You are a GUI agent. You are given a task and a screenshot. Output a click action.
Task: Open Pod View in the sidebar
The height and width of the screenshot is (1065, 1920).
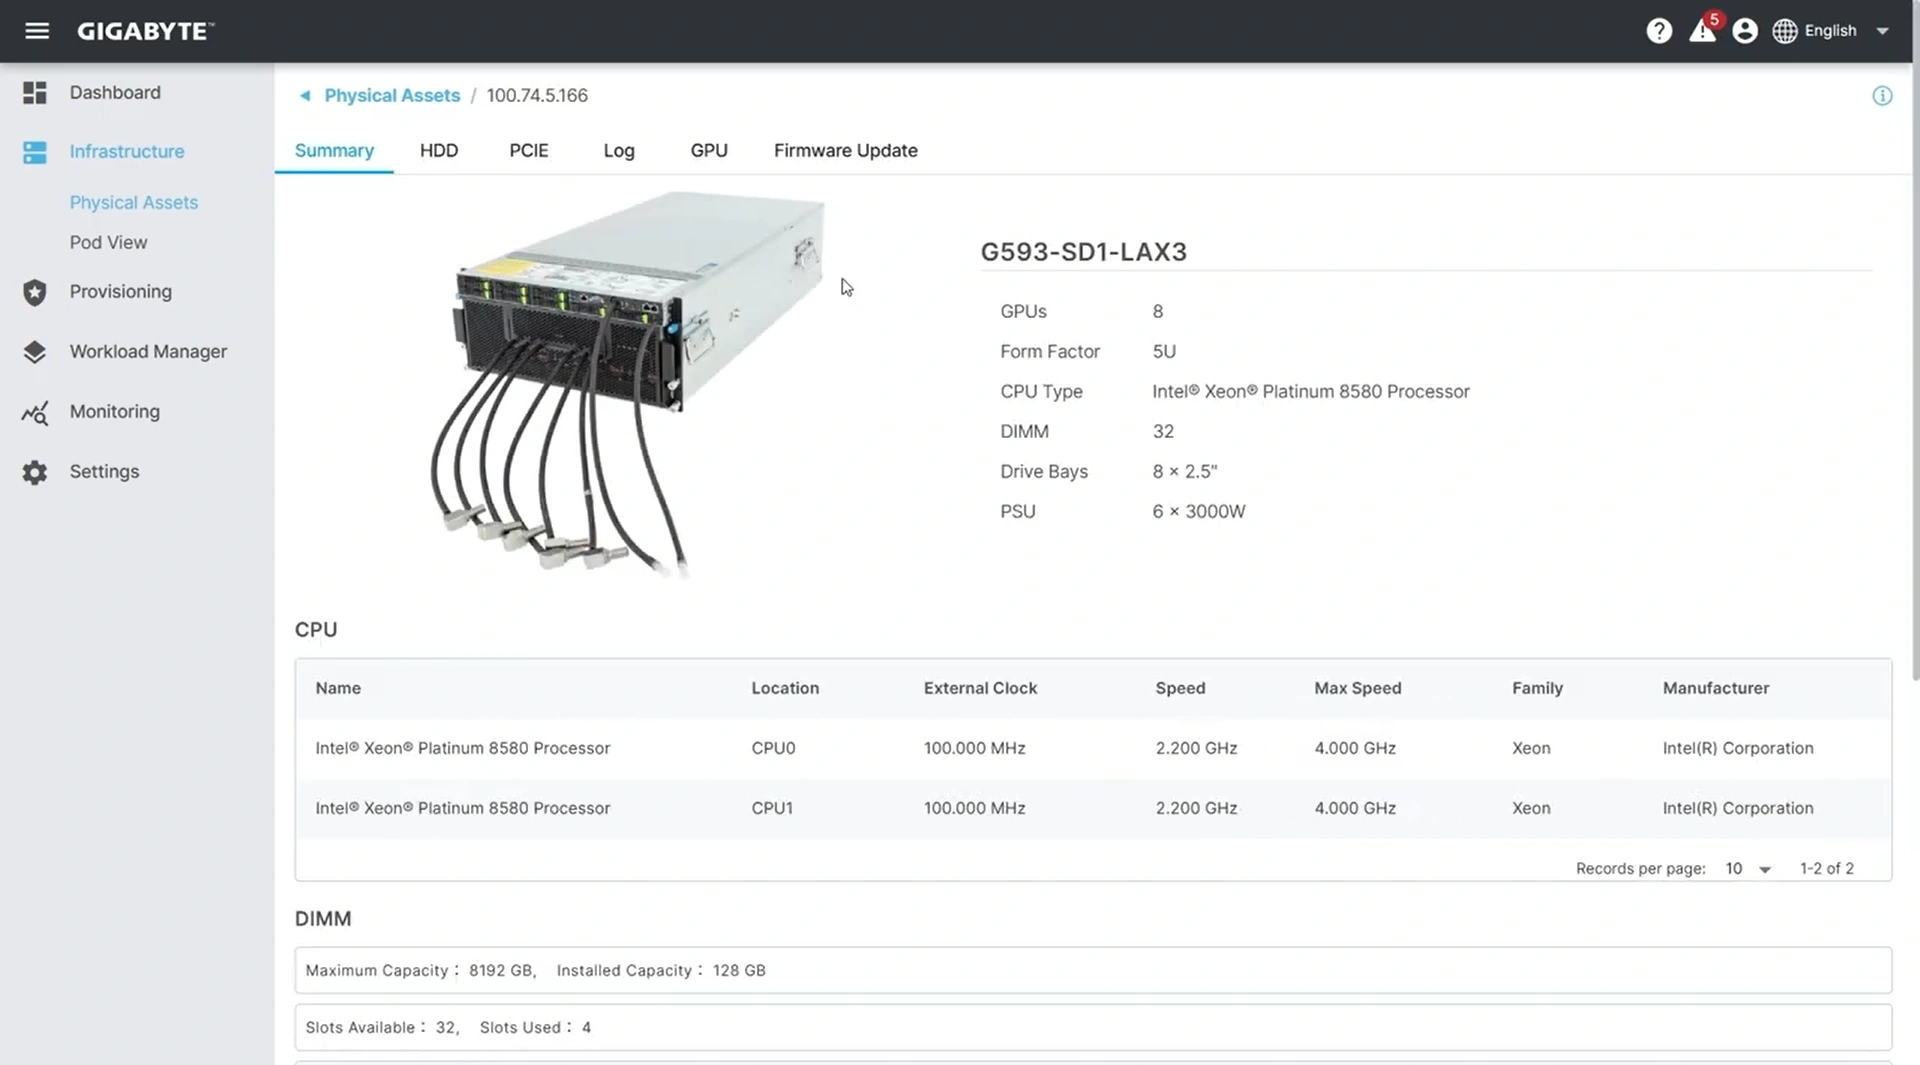[108, 243]
